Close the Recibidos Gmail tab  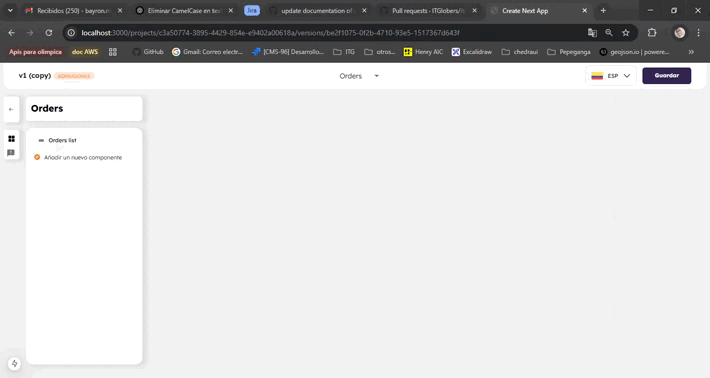click(x=120, y=10)
